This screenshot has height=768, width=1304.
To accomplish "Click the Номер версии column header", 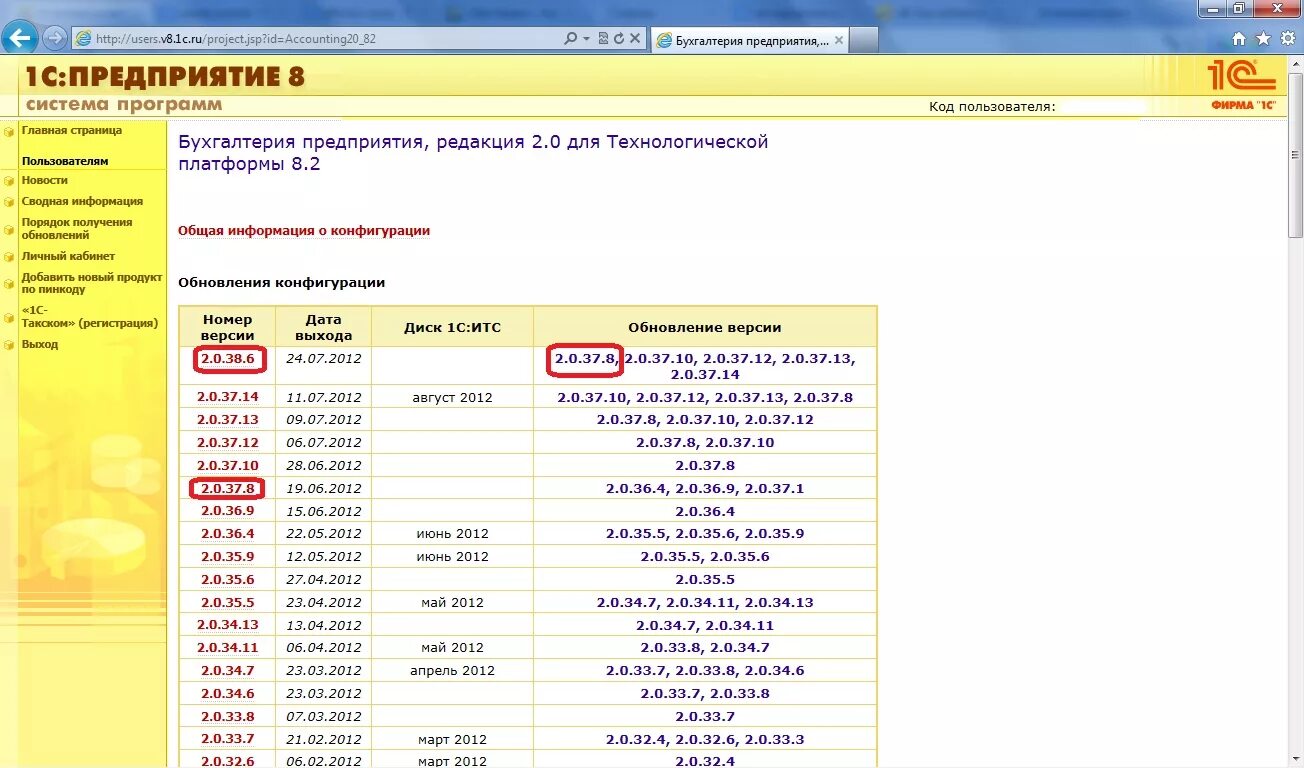I will [228, 327].
